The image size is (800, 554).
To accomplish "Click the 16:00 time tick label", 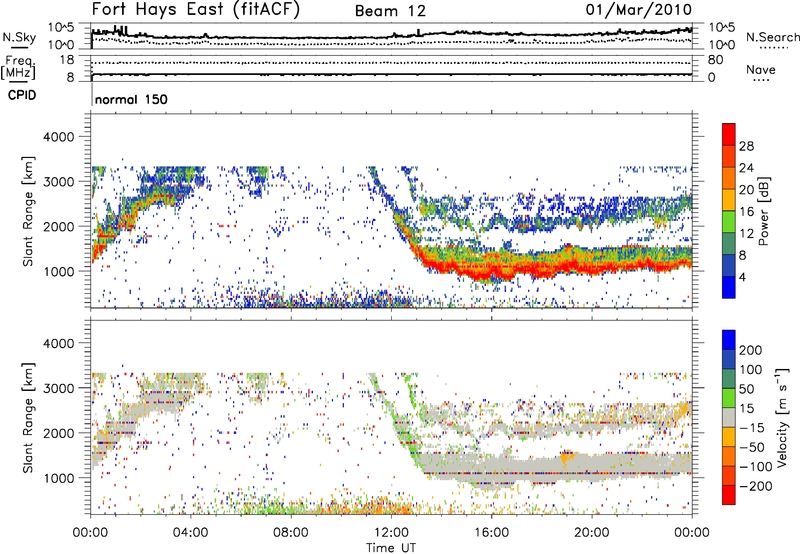I will coord(491,533).
